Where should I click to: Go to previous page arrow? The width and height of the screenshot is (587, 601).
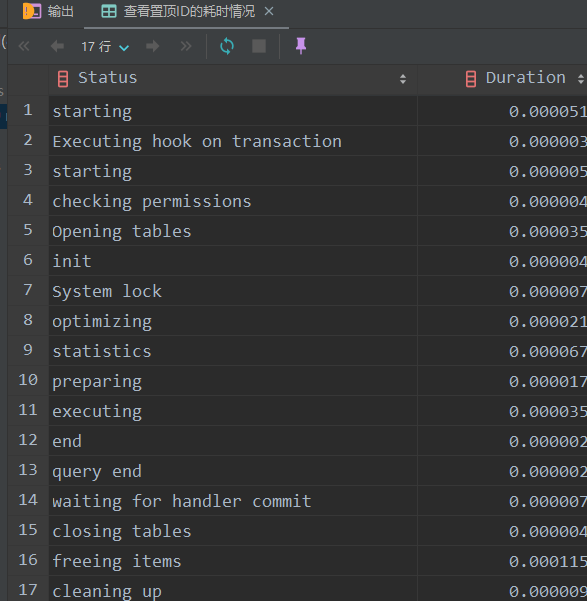57,46
